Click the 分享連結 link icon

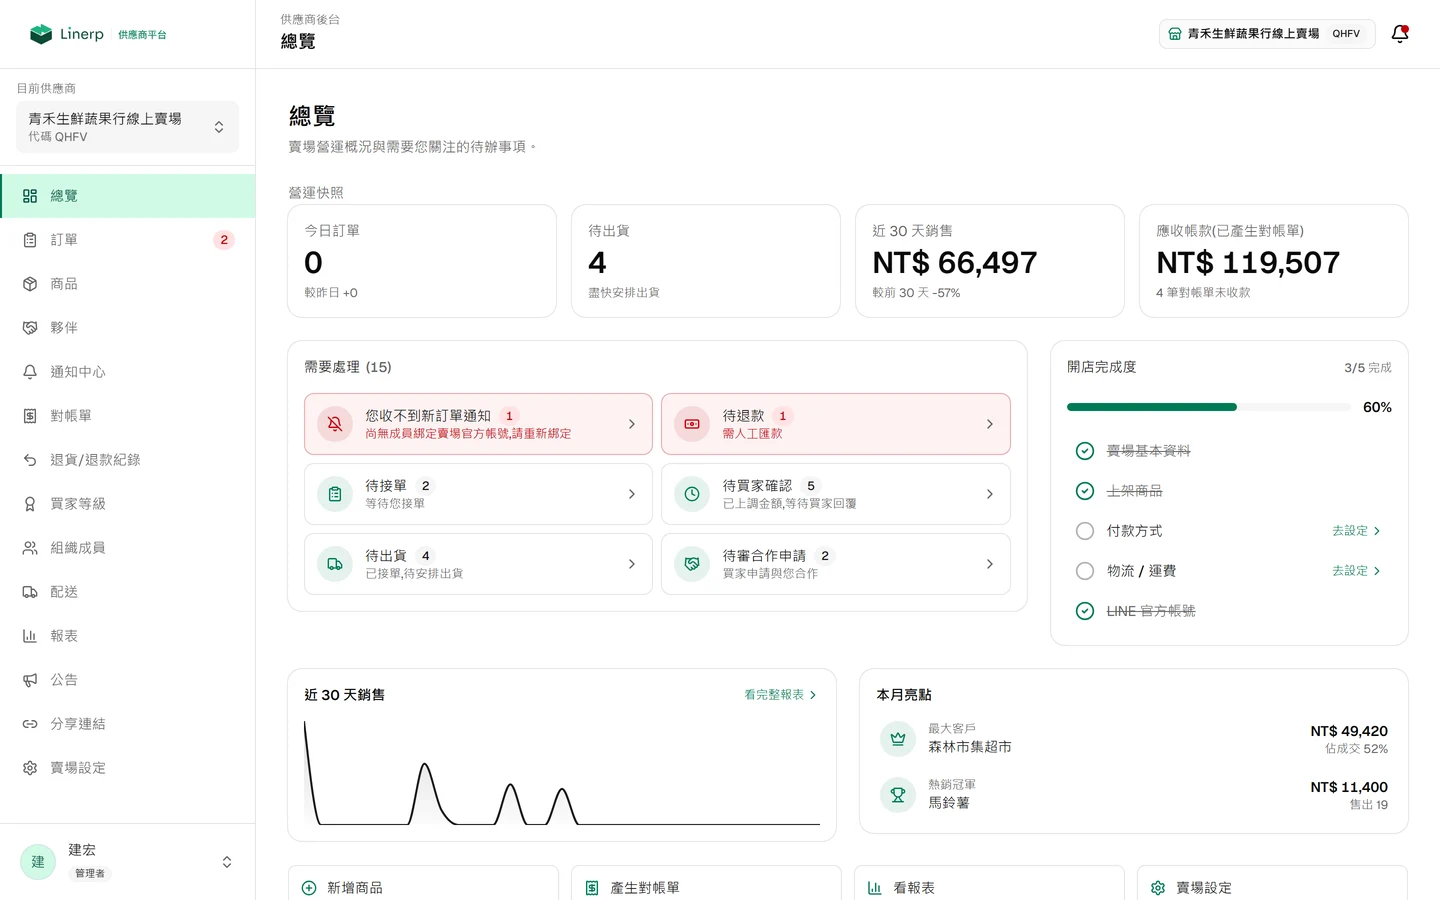(30, 724)
